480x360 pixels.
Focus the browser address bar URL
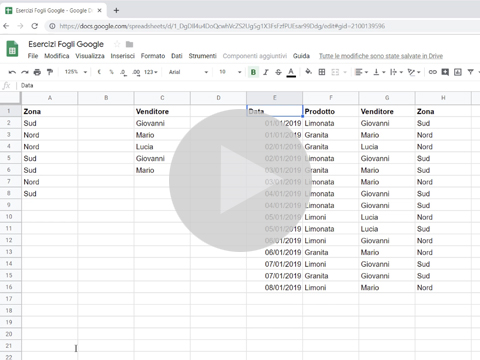click(222, 26)
